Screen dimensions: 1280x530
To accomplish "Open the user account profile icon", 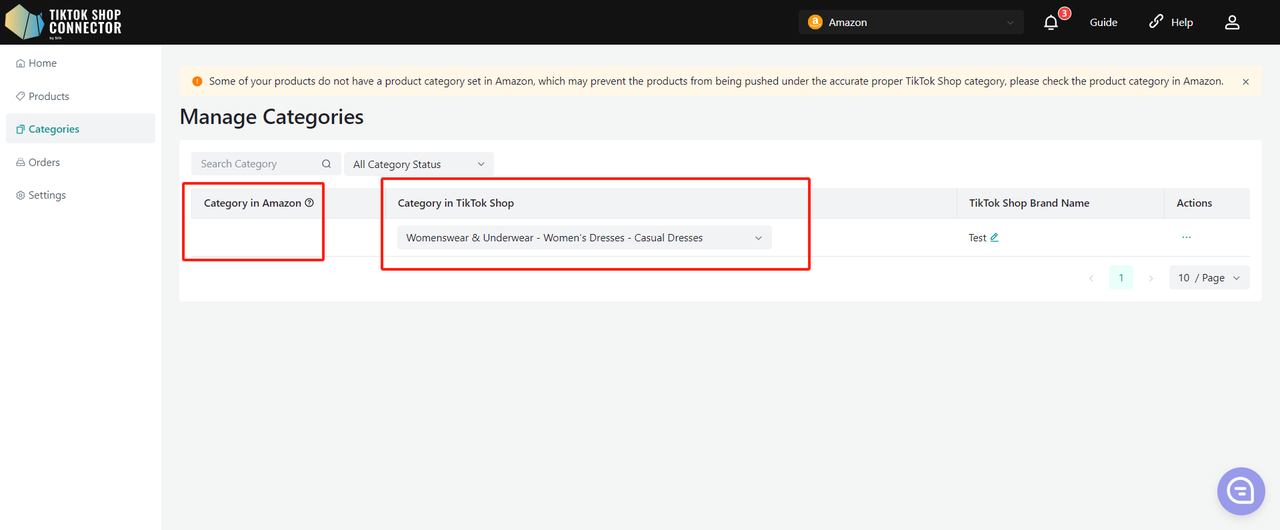I will tap(1232, 22).
